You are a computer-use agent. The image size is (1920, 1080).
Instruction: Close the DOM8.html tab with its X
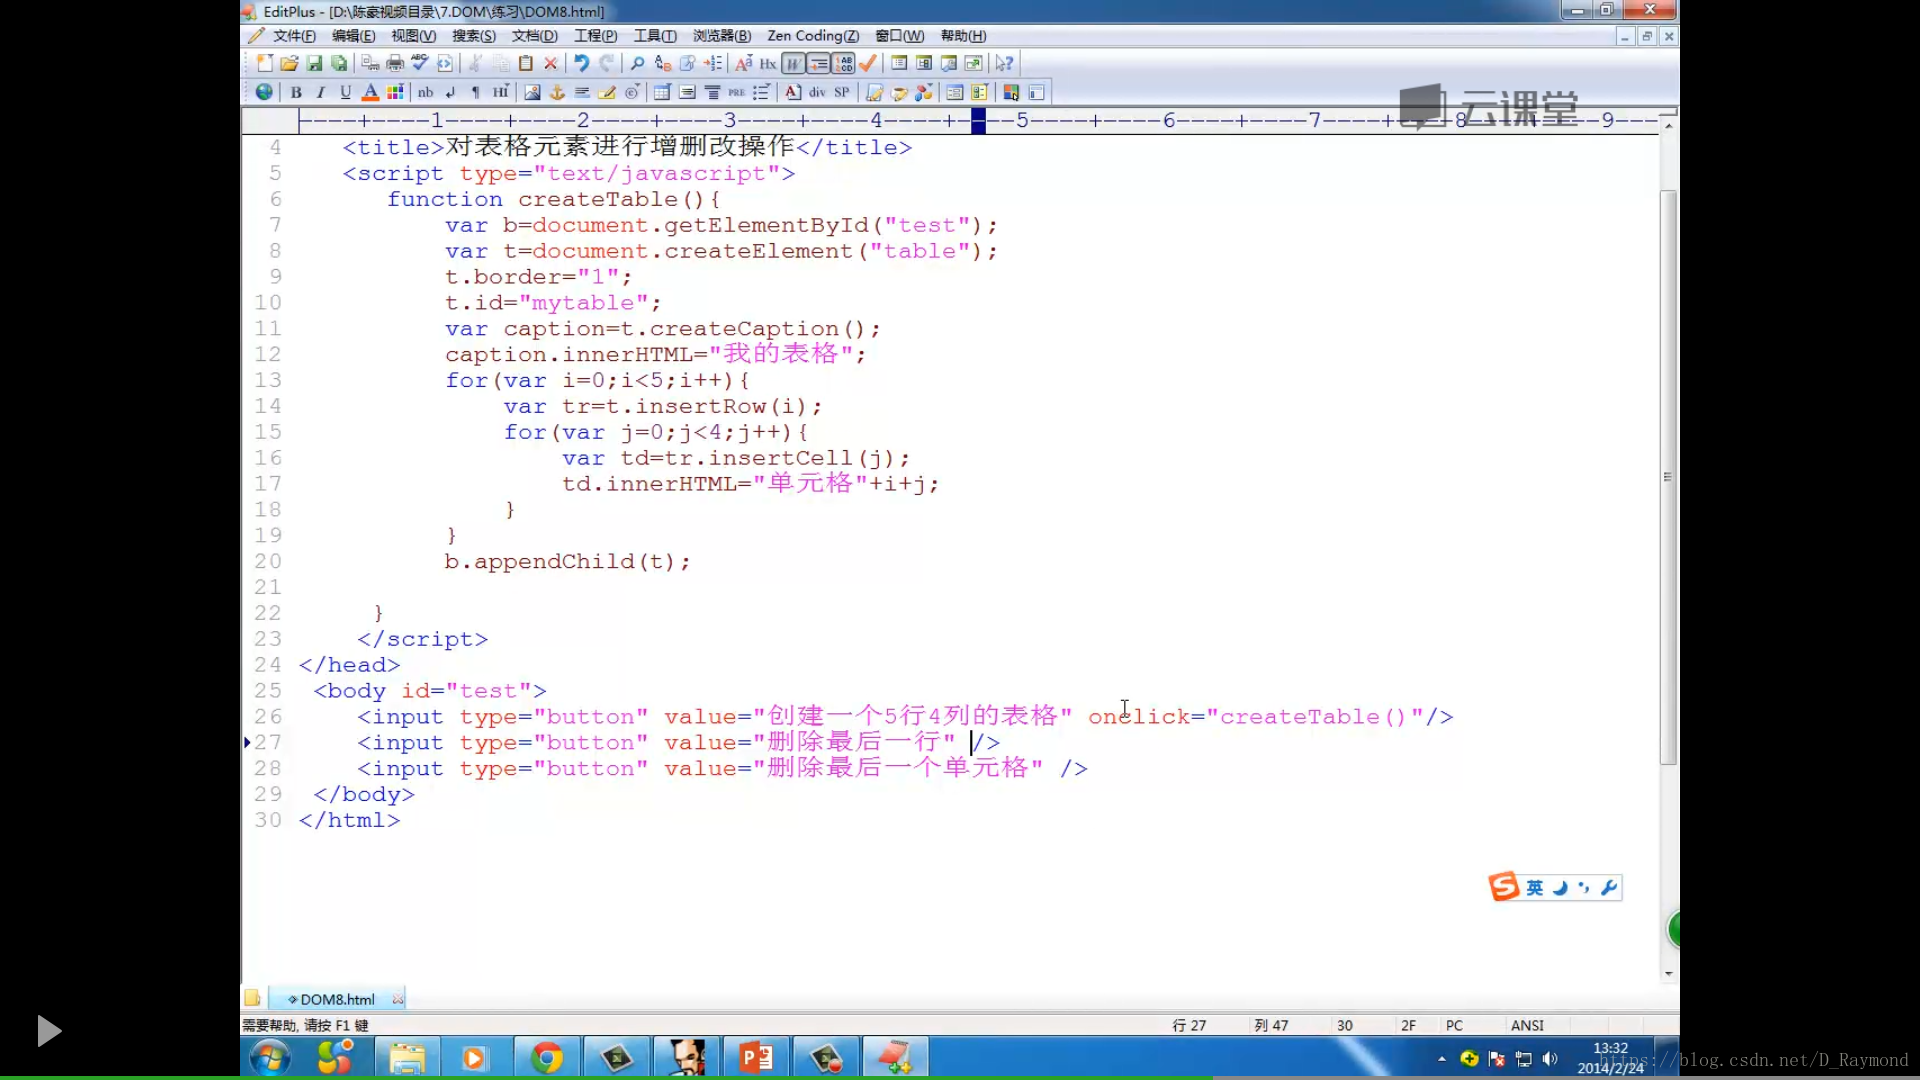pyautogui.click(x=398, y=999)
